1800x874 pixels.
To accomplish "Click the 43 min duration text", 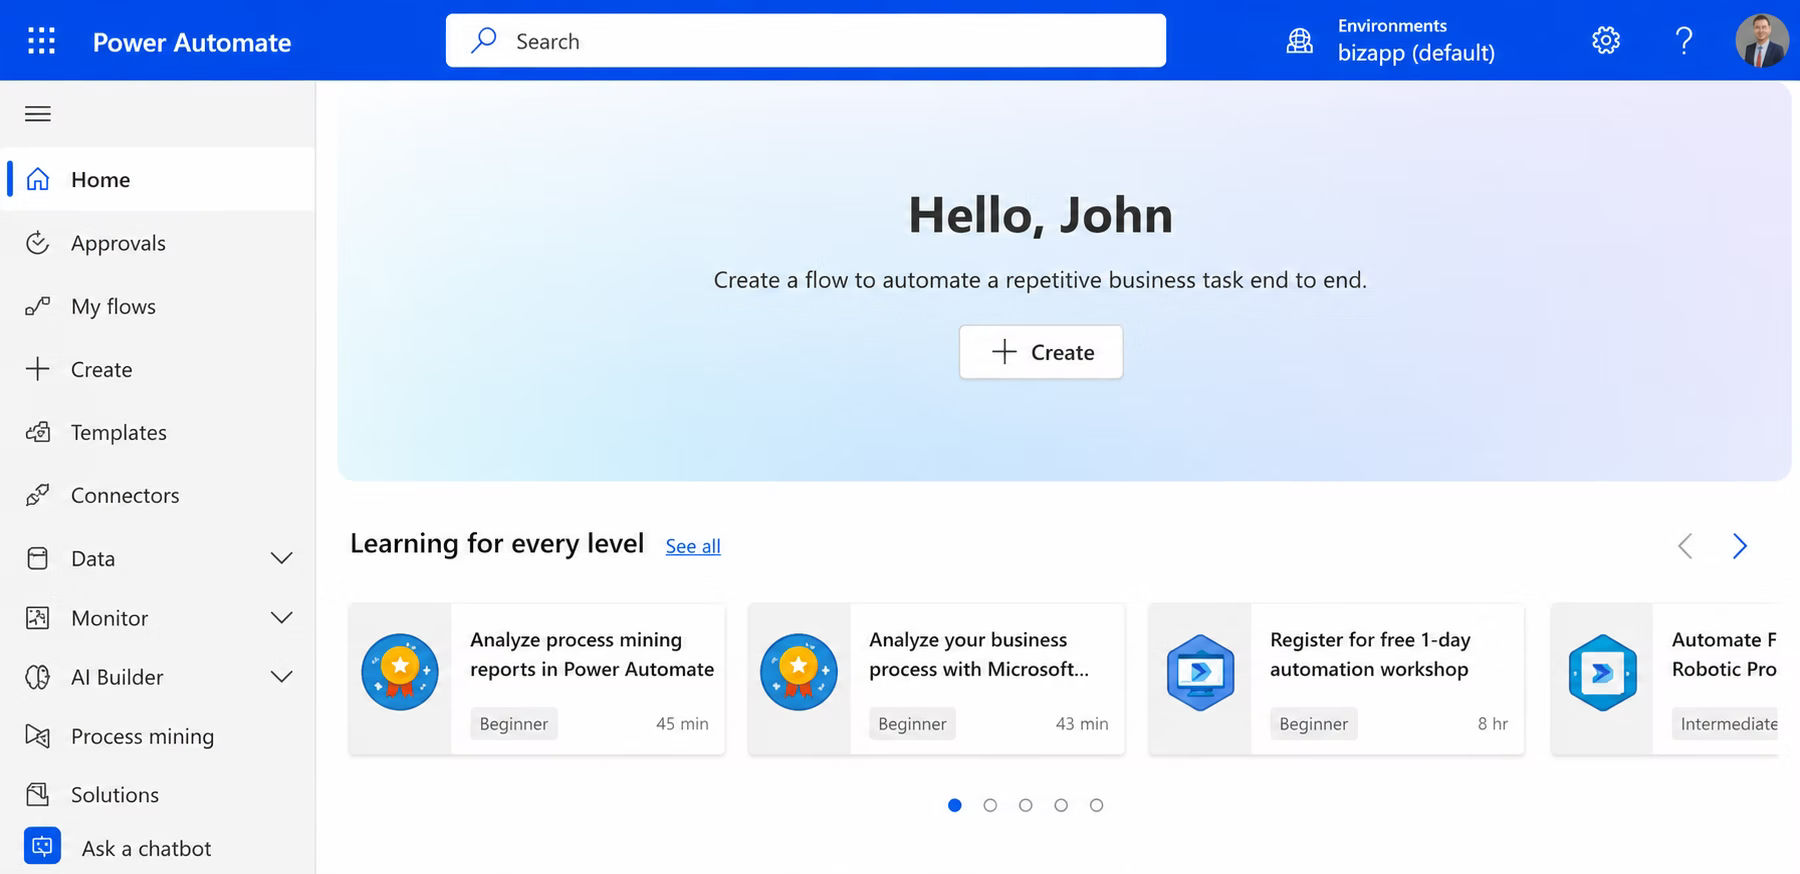I will click(1082, 723).
